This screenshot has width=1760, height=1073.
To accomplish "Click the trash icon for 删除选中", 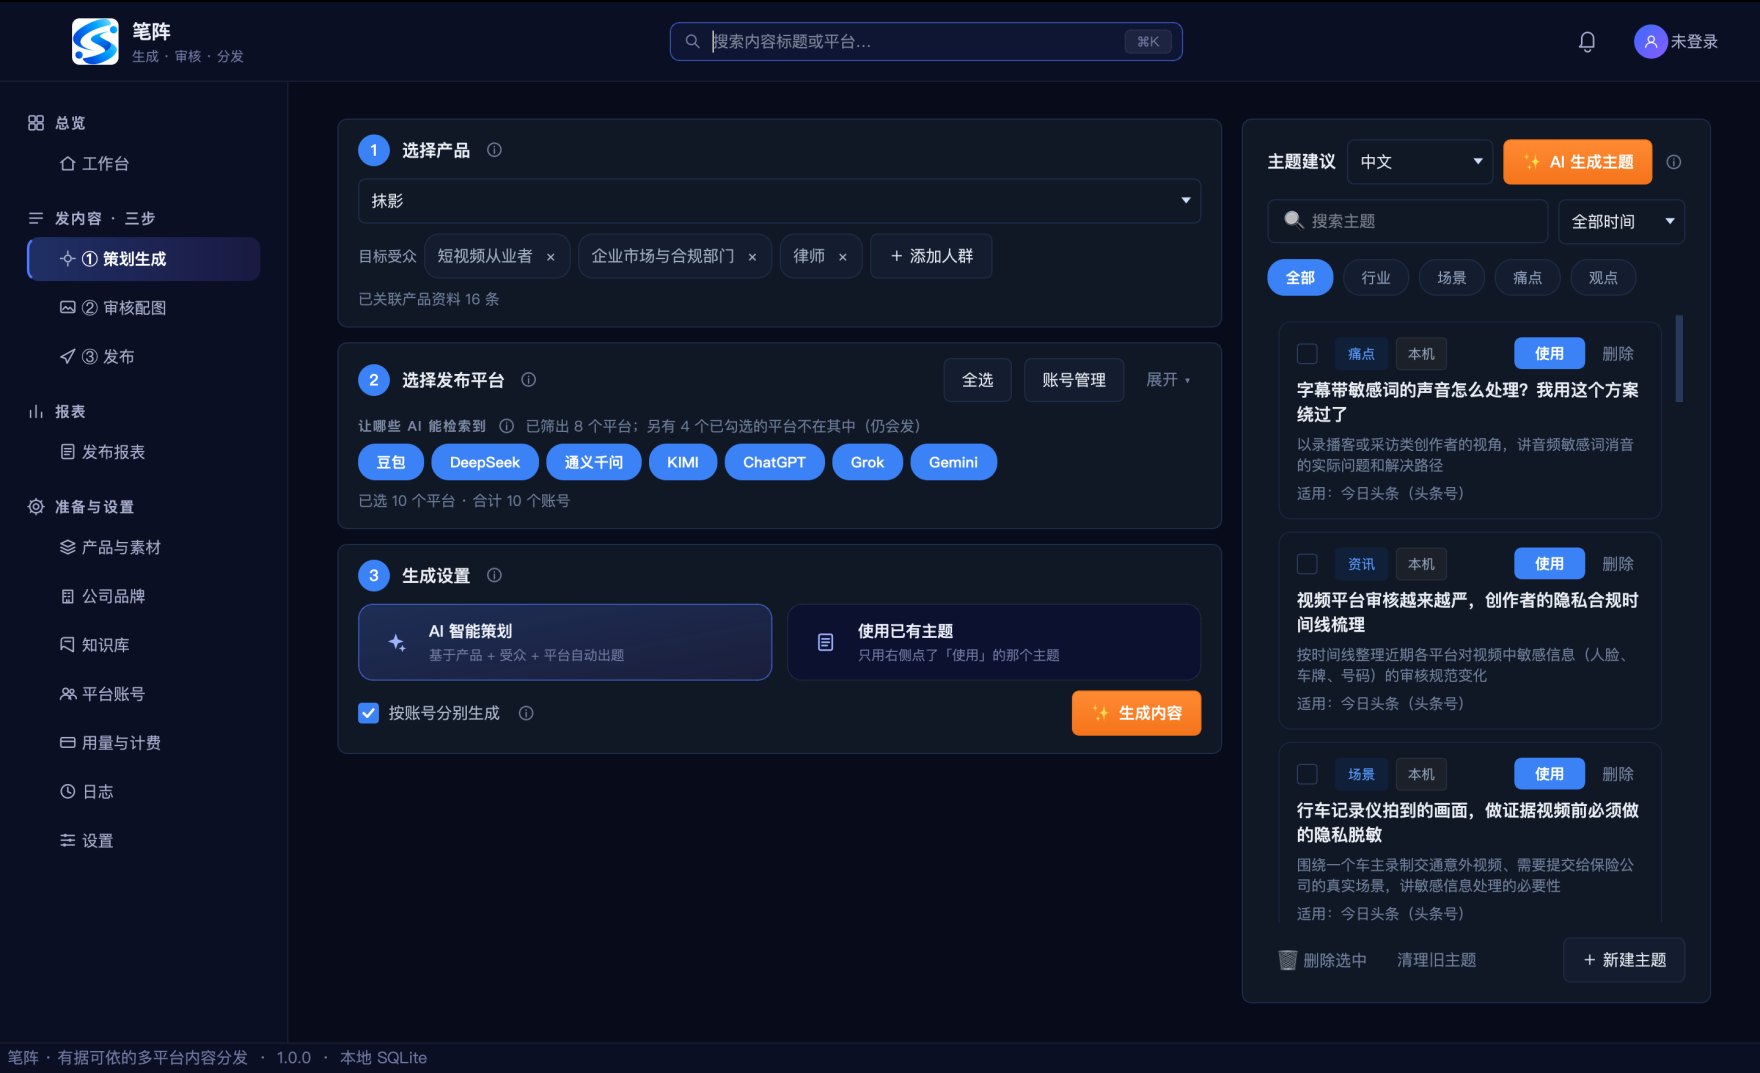I will click(1287, 960).
